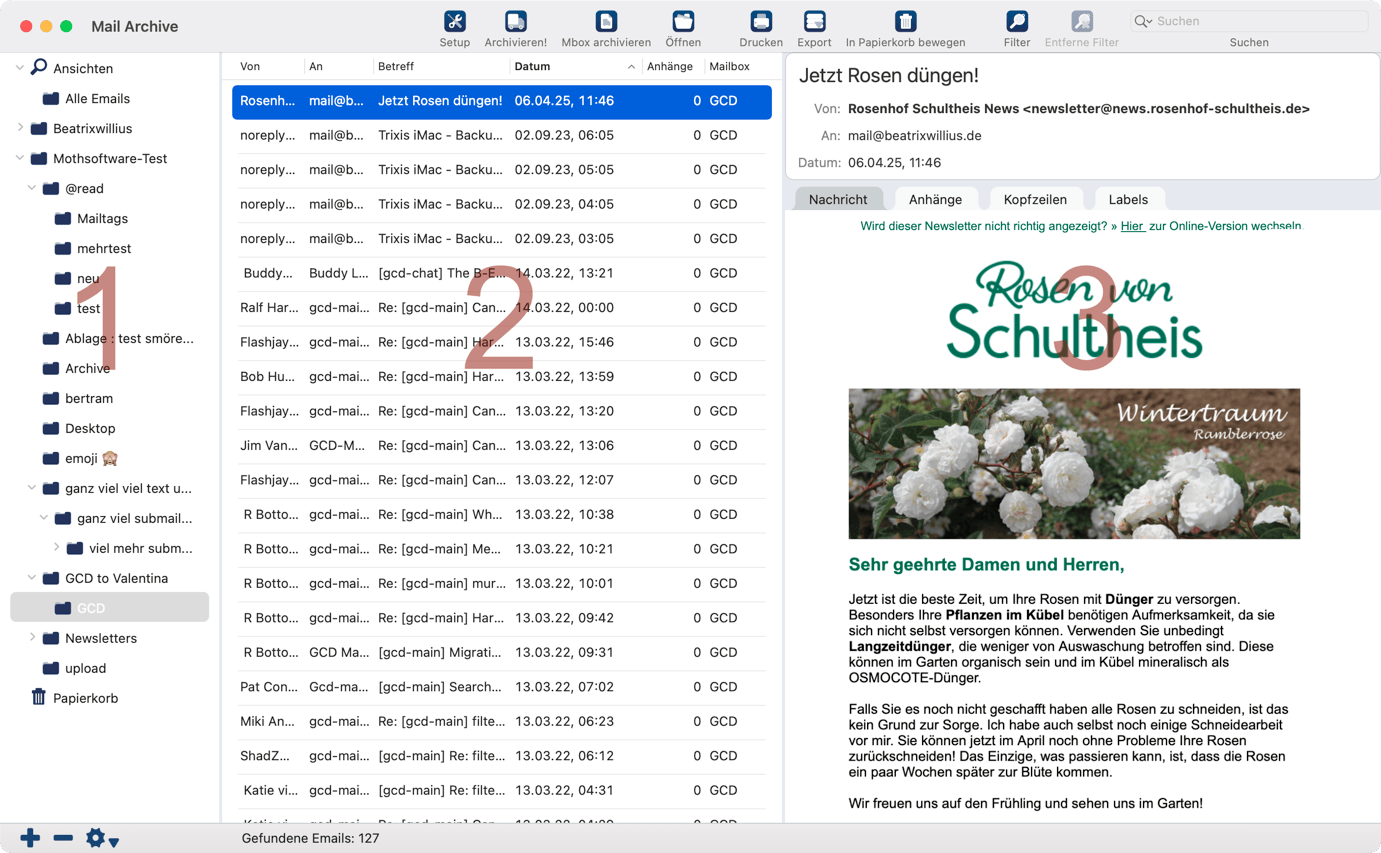1381x853 pixels.
Task: Add a mailbox with the plus icon
Action: click(29, 837)
